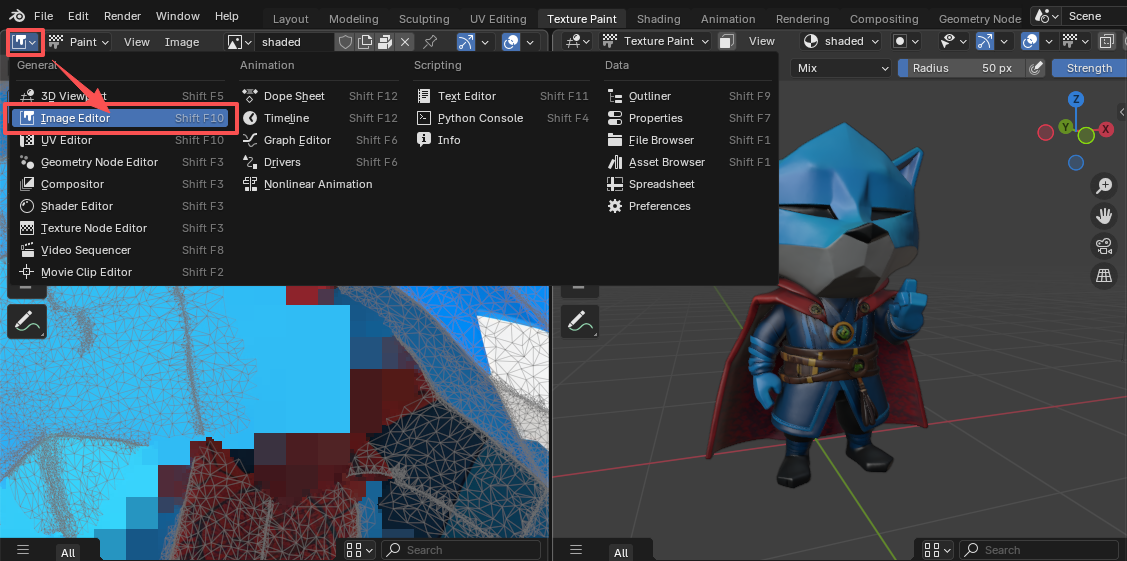Viewport: 1127px width, 561px height.
Task: Switch perspective/orthographic grid icon
Action: pos(1104,276)
